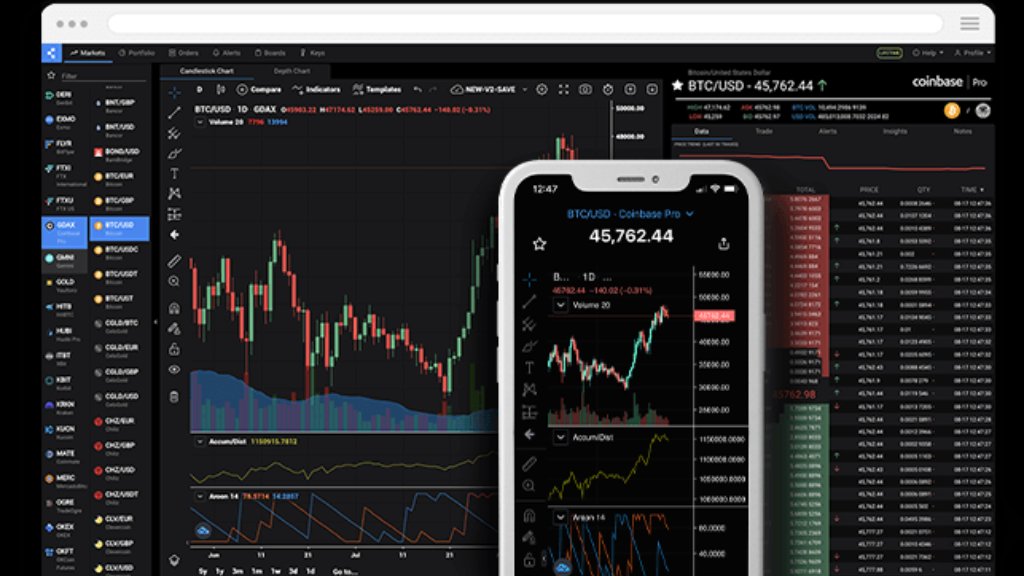Image resolution: width=1024 pixels, height=576 pixels.
Task: Set the desktop chart range to 1y
Action: [x=220, y=571]
